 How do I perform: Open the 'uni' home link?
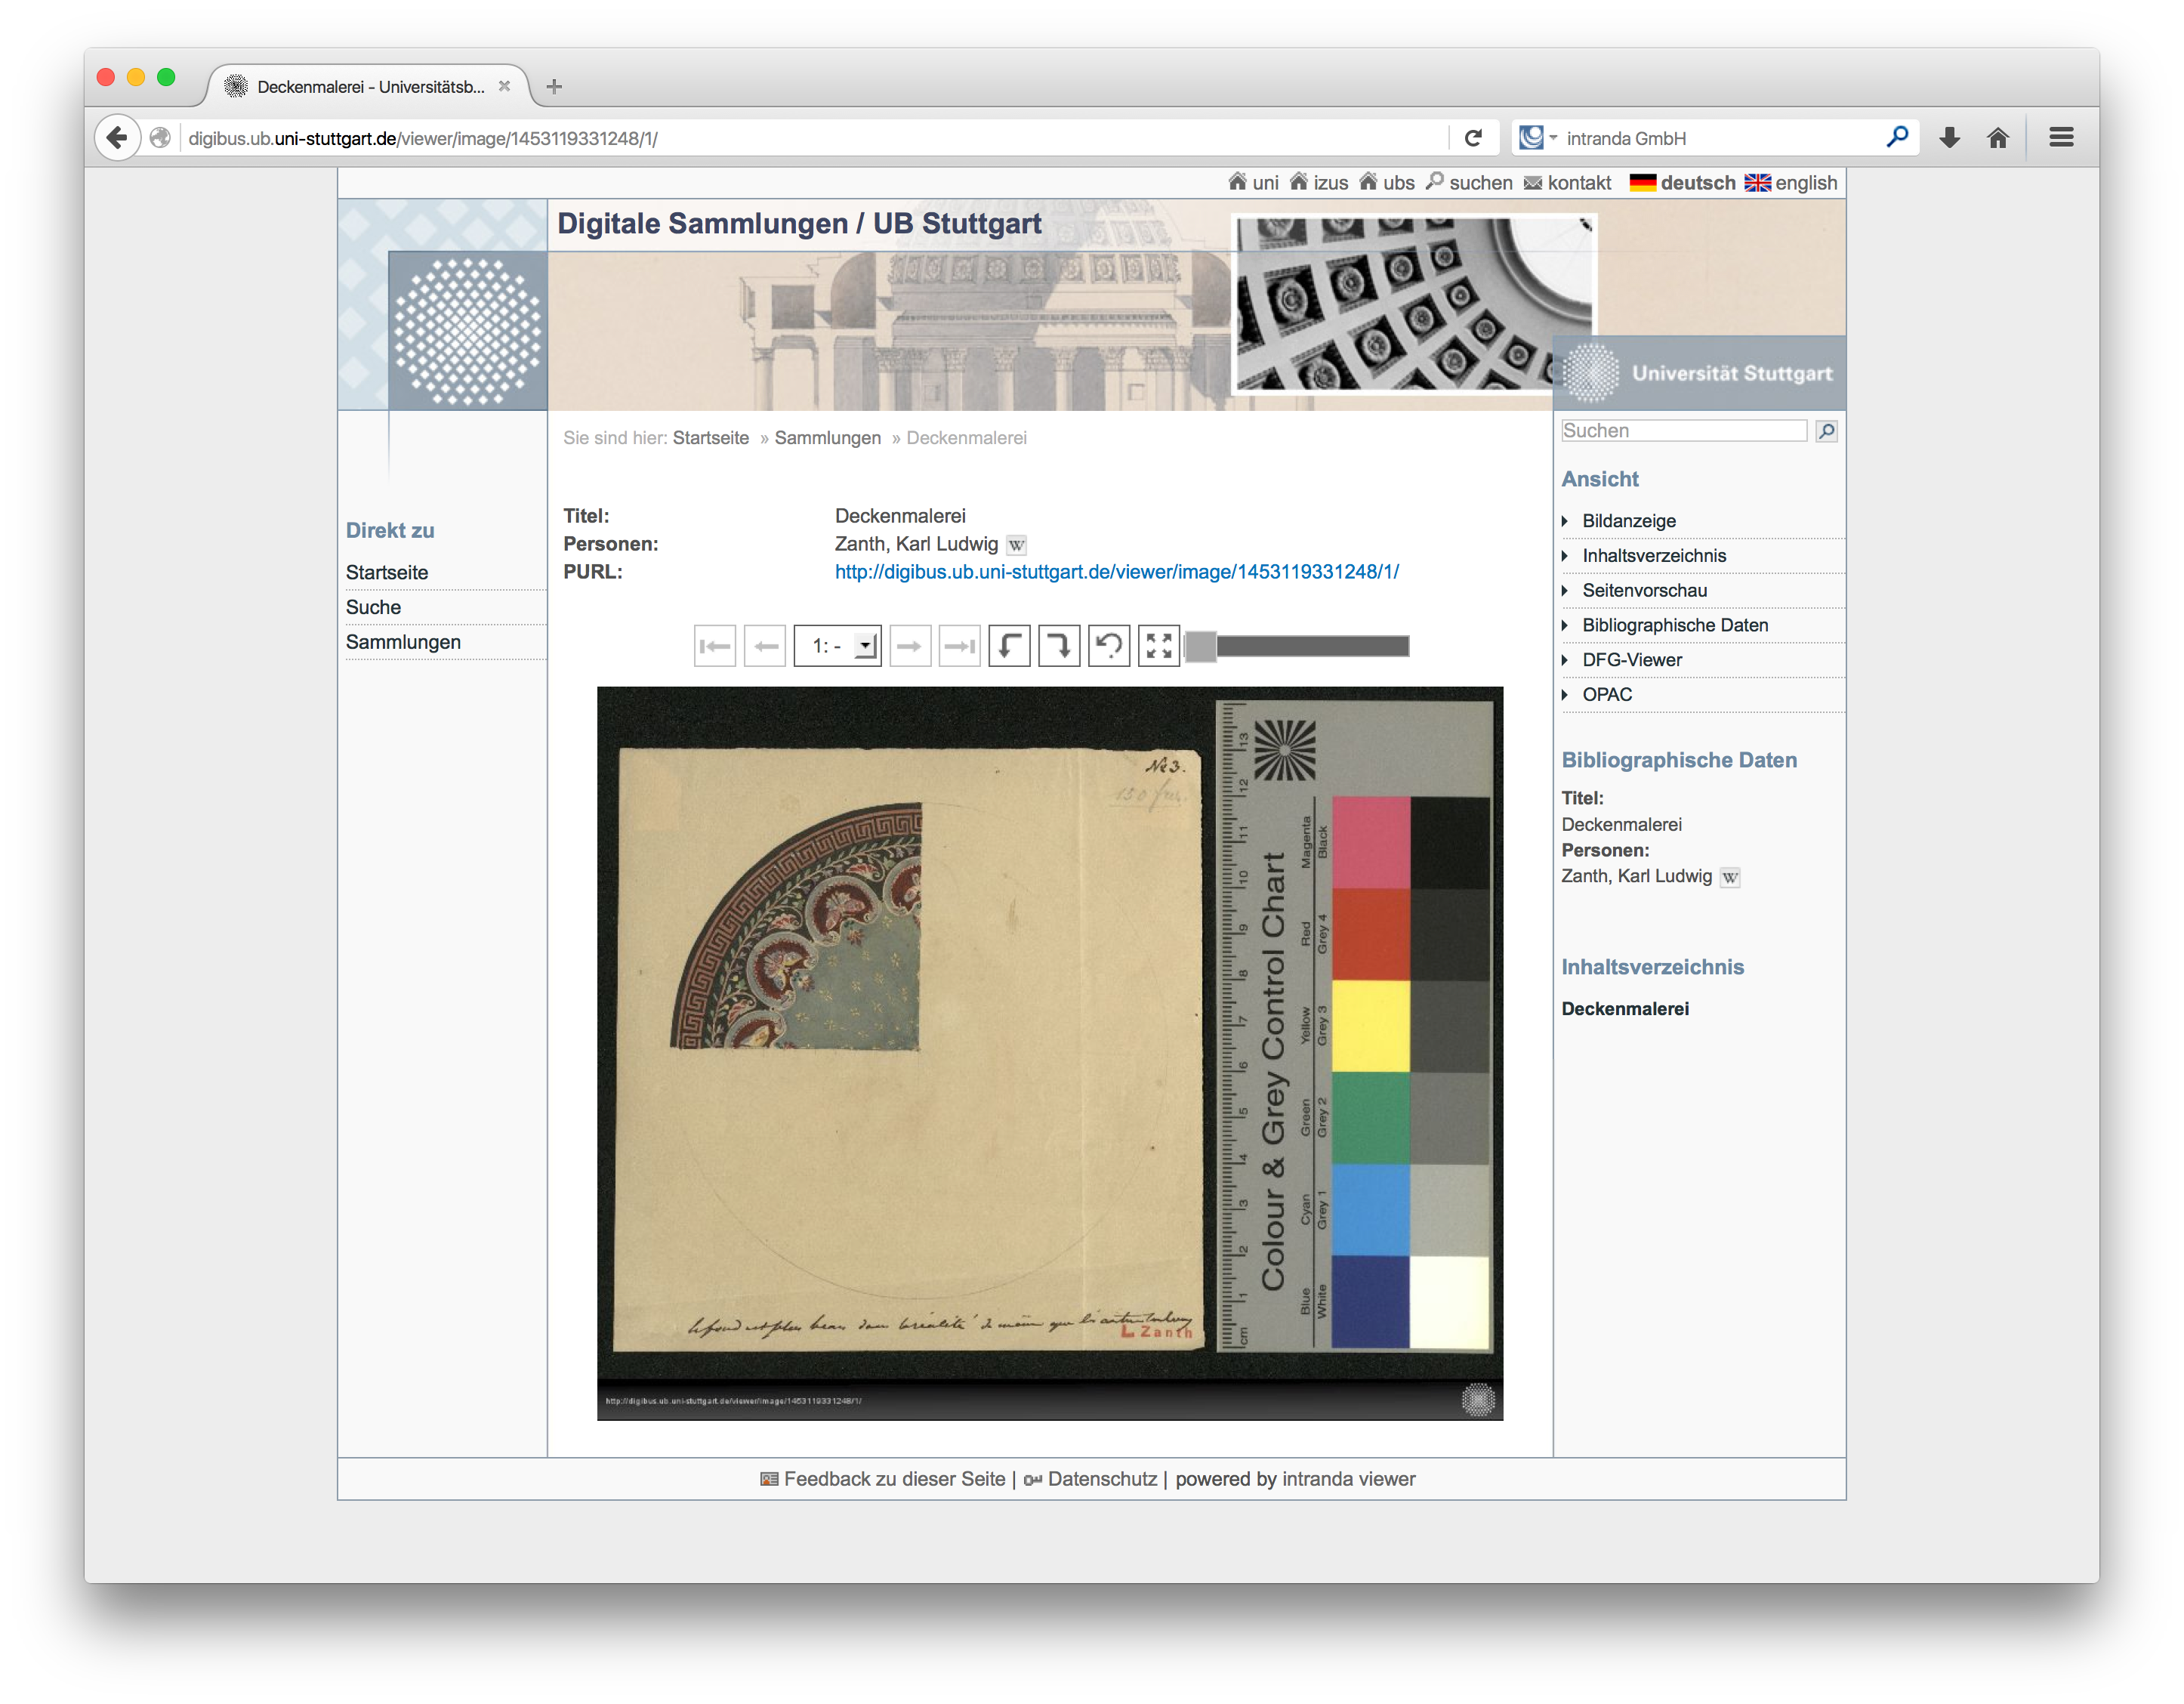pyautogui.click(x=1253, y=182)
